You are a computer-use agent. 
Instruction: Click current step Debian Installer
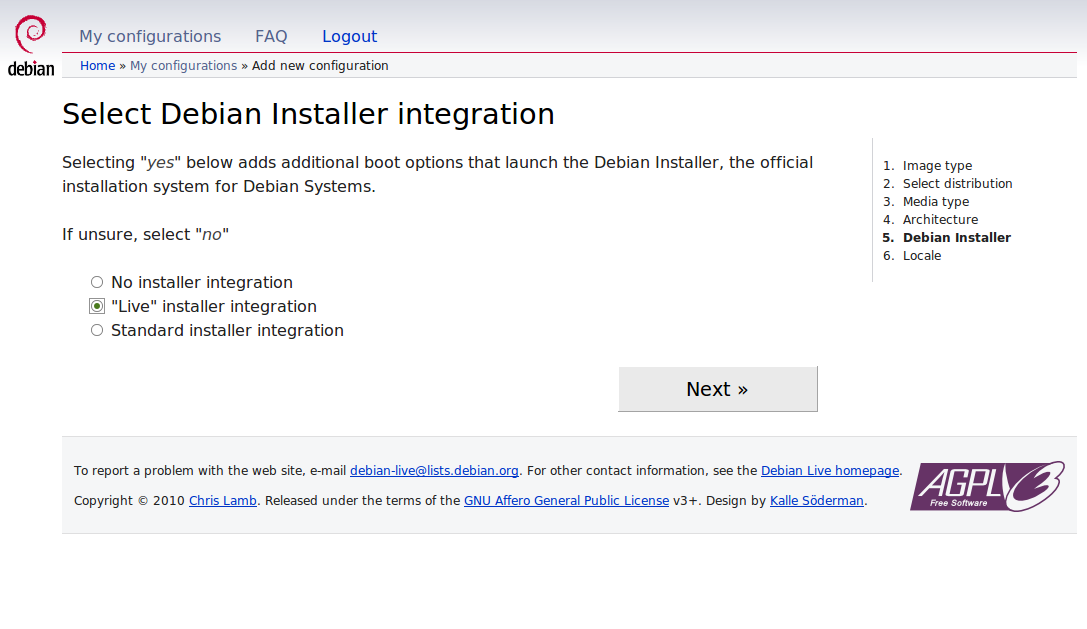point(957,238)
